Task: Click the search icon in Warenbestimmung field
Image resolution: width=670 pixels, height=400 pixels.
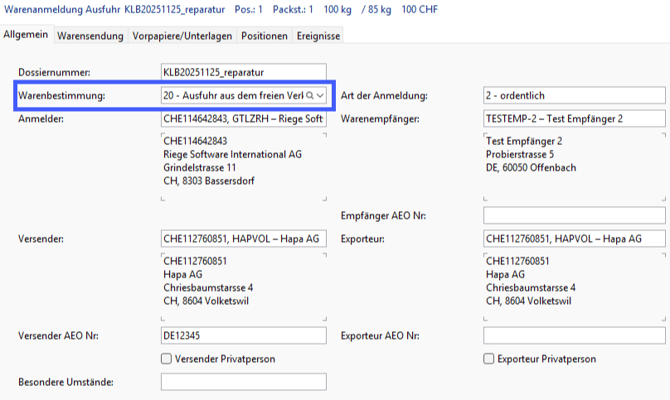Action: [x=309, y=95]
